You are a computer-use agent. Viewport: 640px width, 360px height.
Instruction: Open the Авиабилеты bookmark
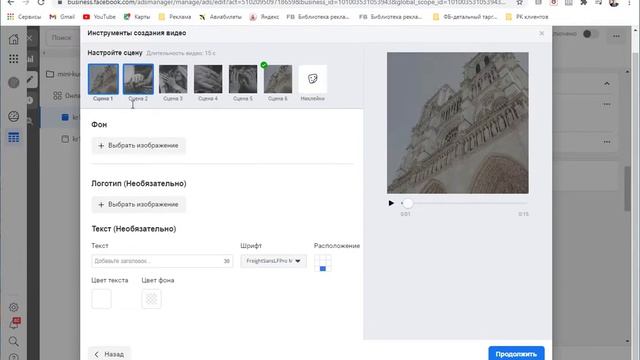tap(220, 17)
